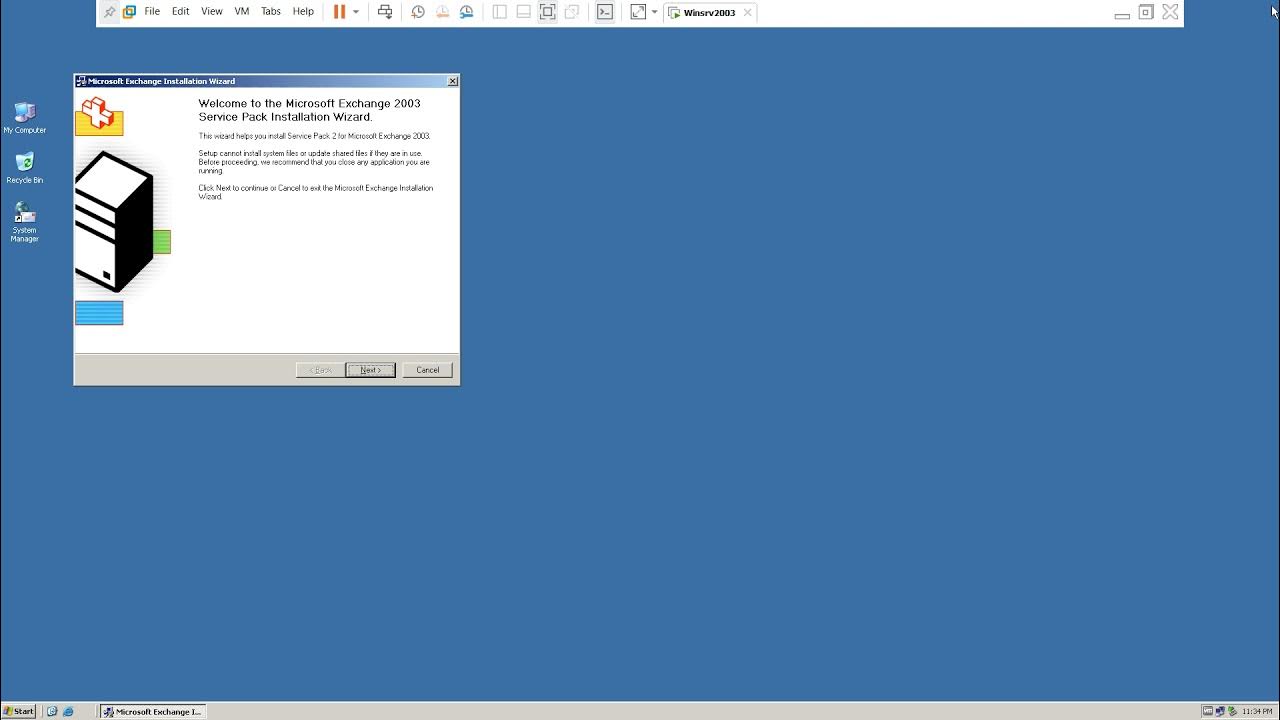The image size is (1280, 720).
Task: Click the network tray icon
Action: pyautogui.click(x=1220, y=711)
